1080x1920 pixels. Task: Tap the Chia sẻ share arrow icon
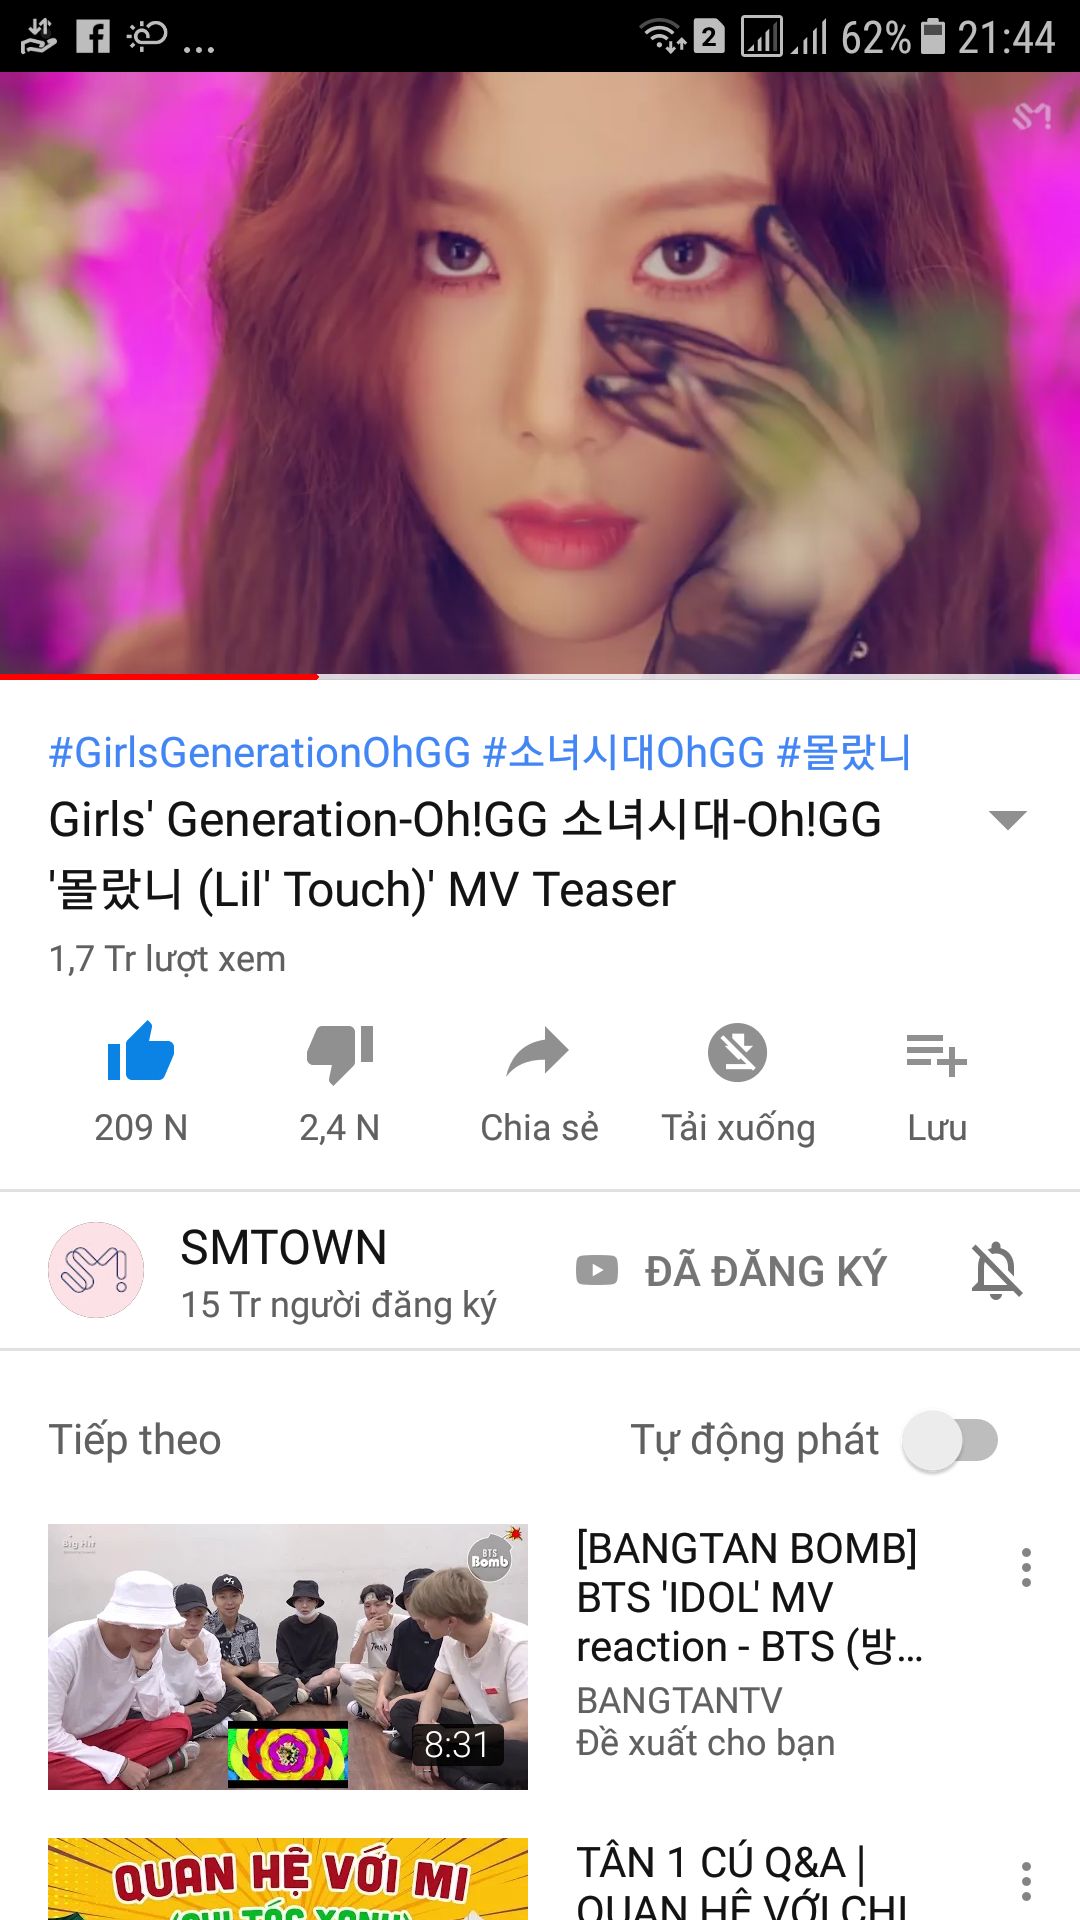pyautogui.click(x=538, y=1053)
